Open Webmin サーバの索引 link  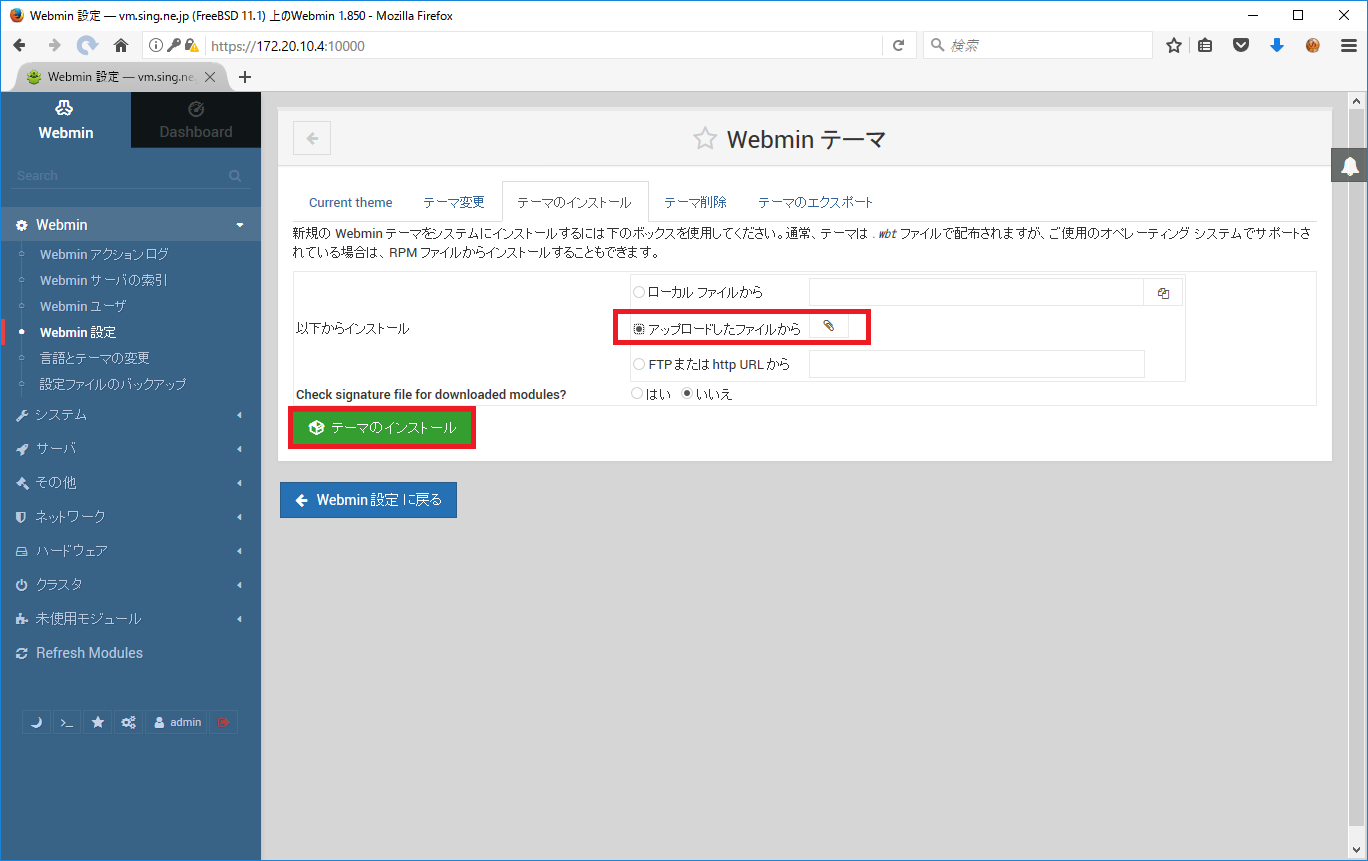104,280
